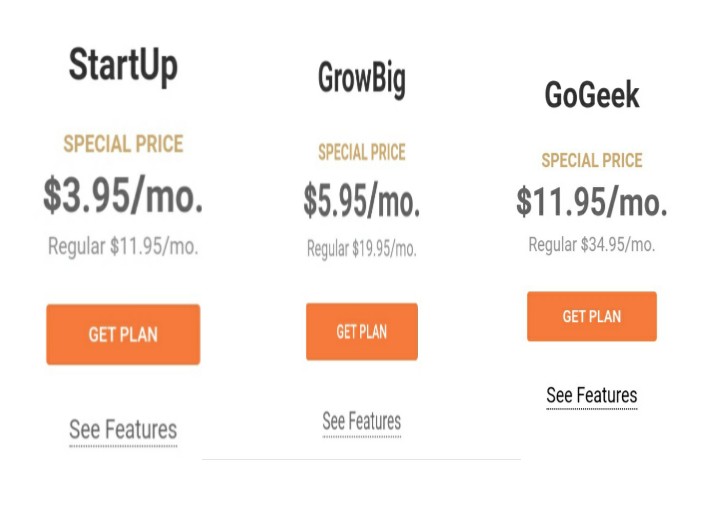Screen dimensions: 711x529
Task: Click SPECIAL PRICE label above $5.95/mo.
Action: click(361, 152)
